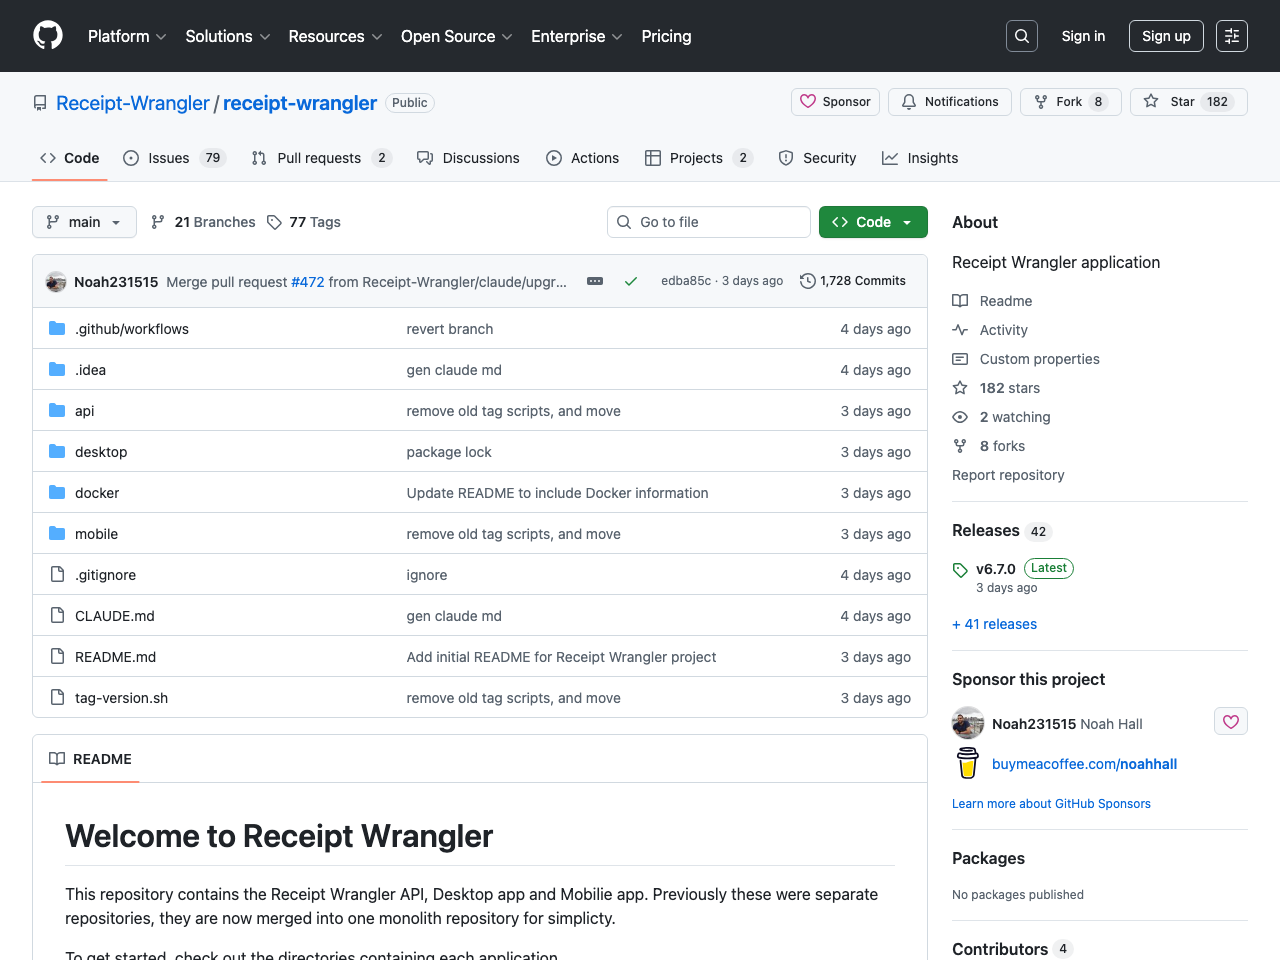Toggle the README watch eye indicator
Screen dimensions: 1280x960
point(960,417)
